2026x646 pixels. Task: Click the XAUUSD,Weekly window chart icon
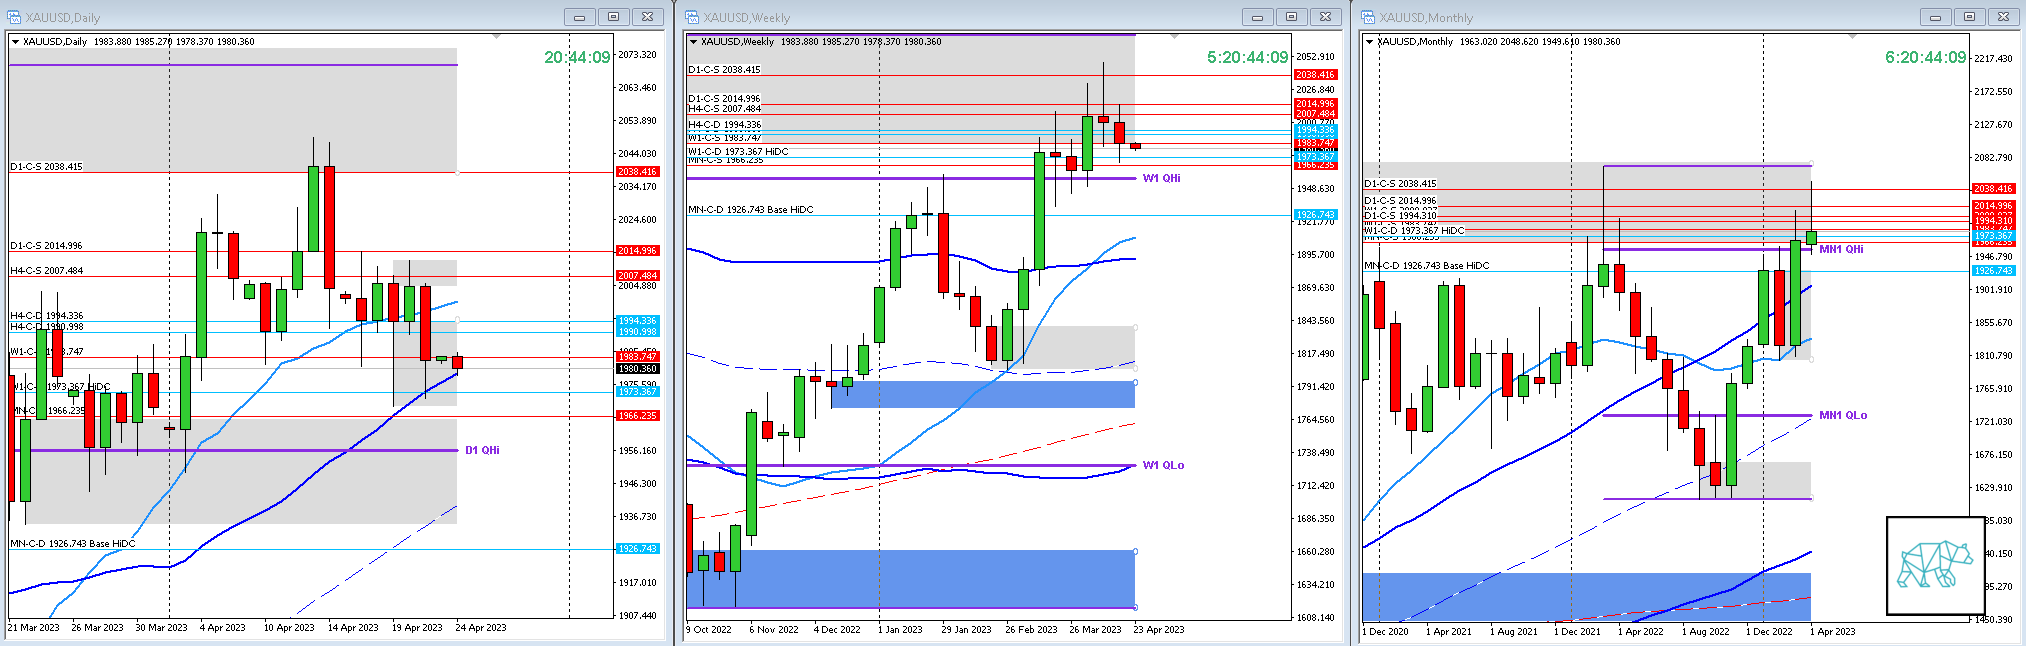[692, 17]
